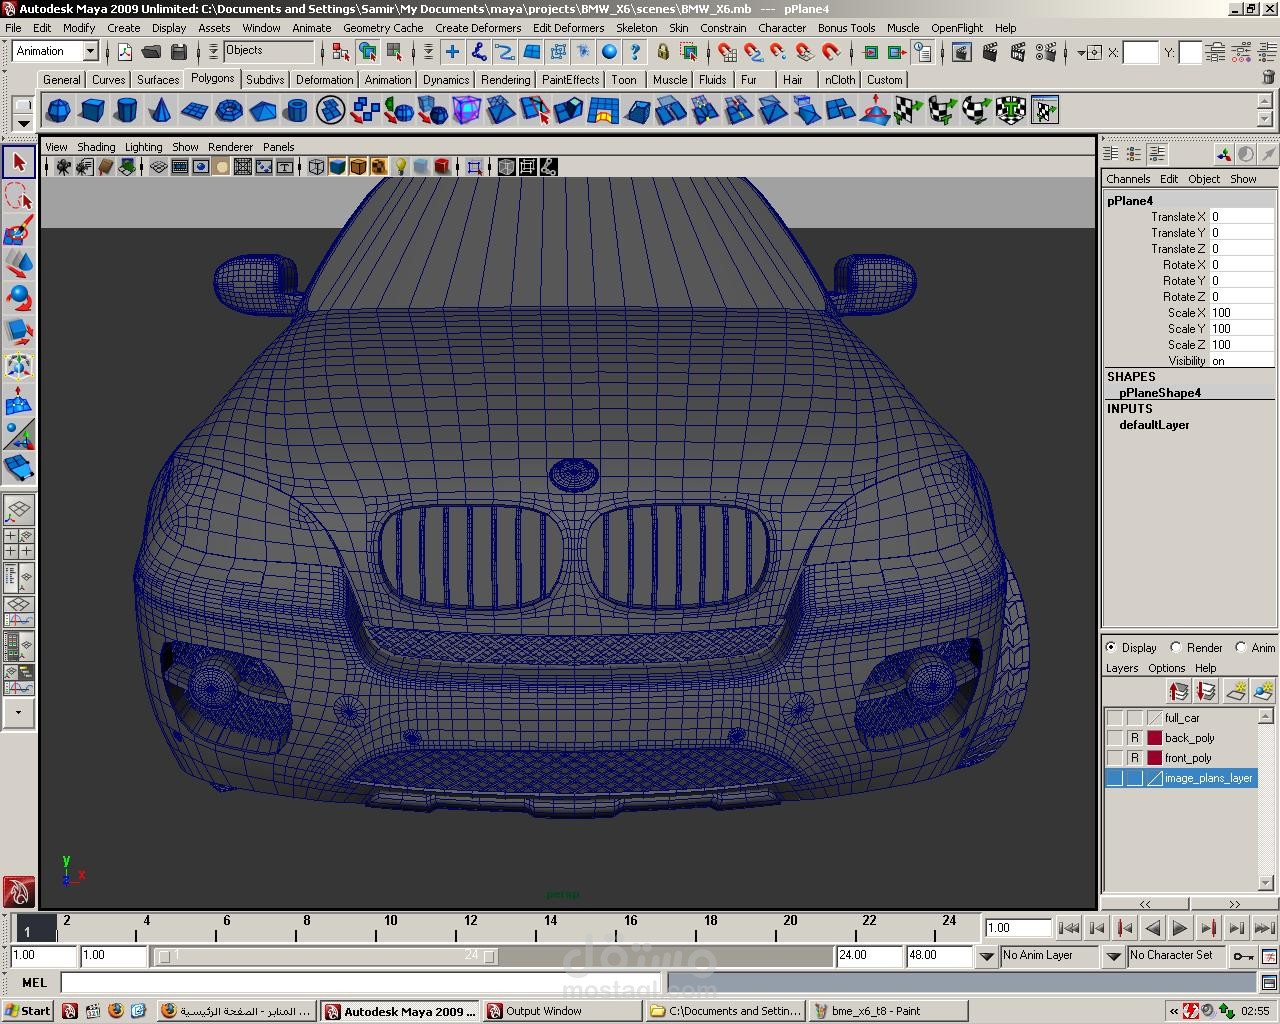This screenshot has height=1024, width=1280.
Task: Click the polygon cylinder shelf icon
Action: click(x=127, y=110)
